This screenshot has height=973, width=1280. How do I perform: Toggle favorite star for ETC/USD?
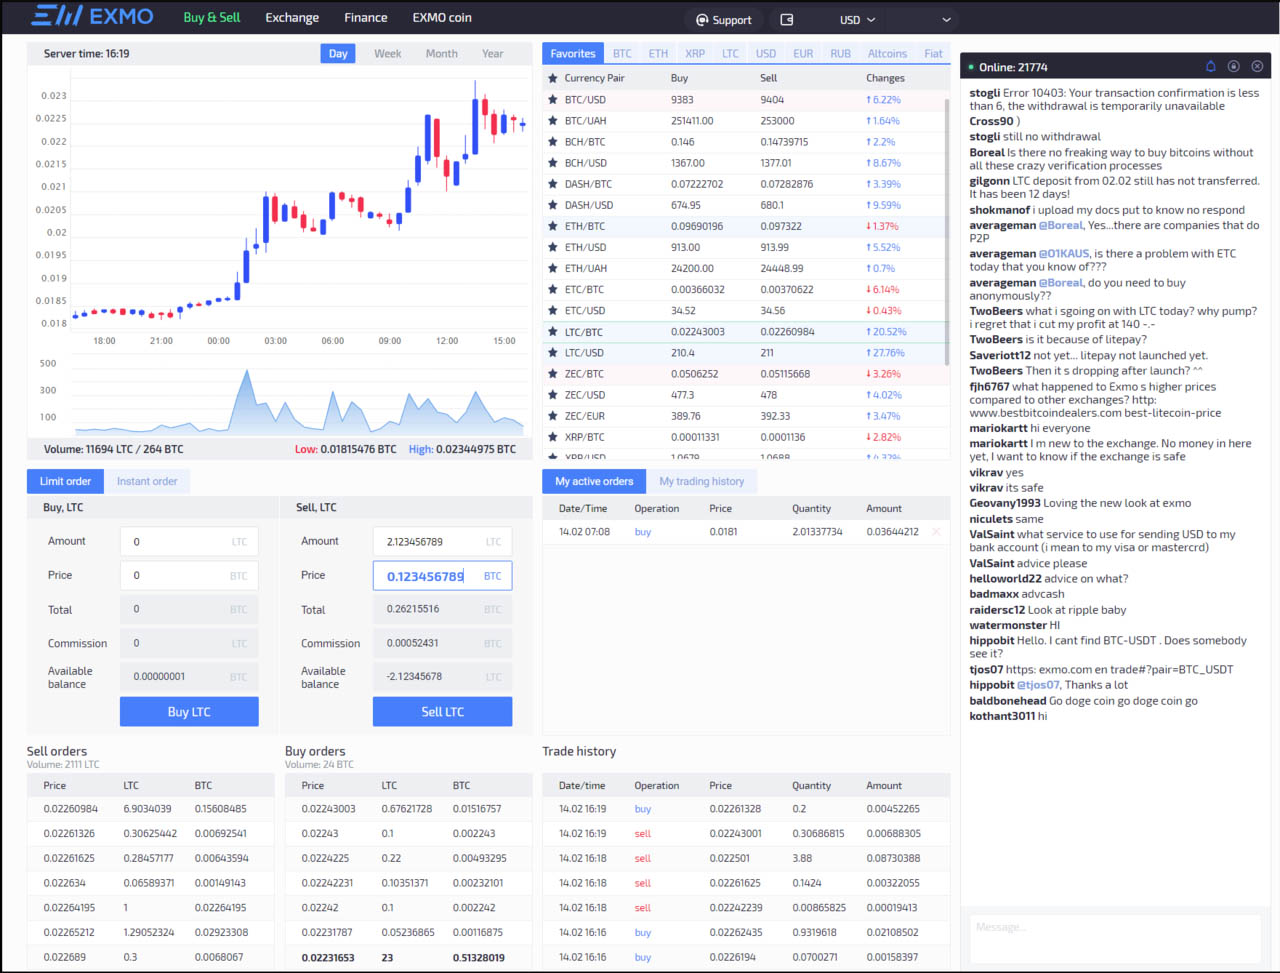(552, 310)
